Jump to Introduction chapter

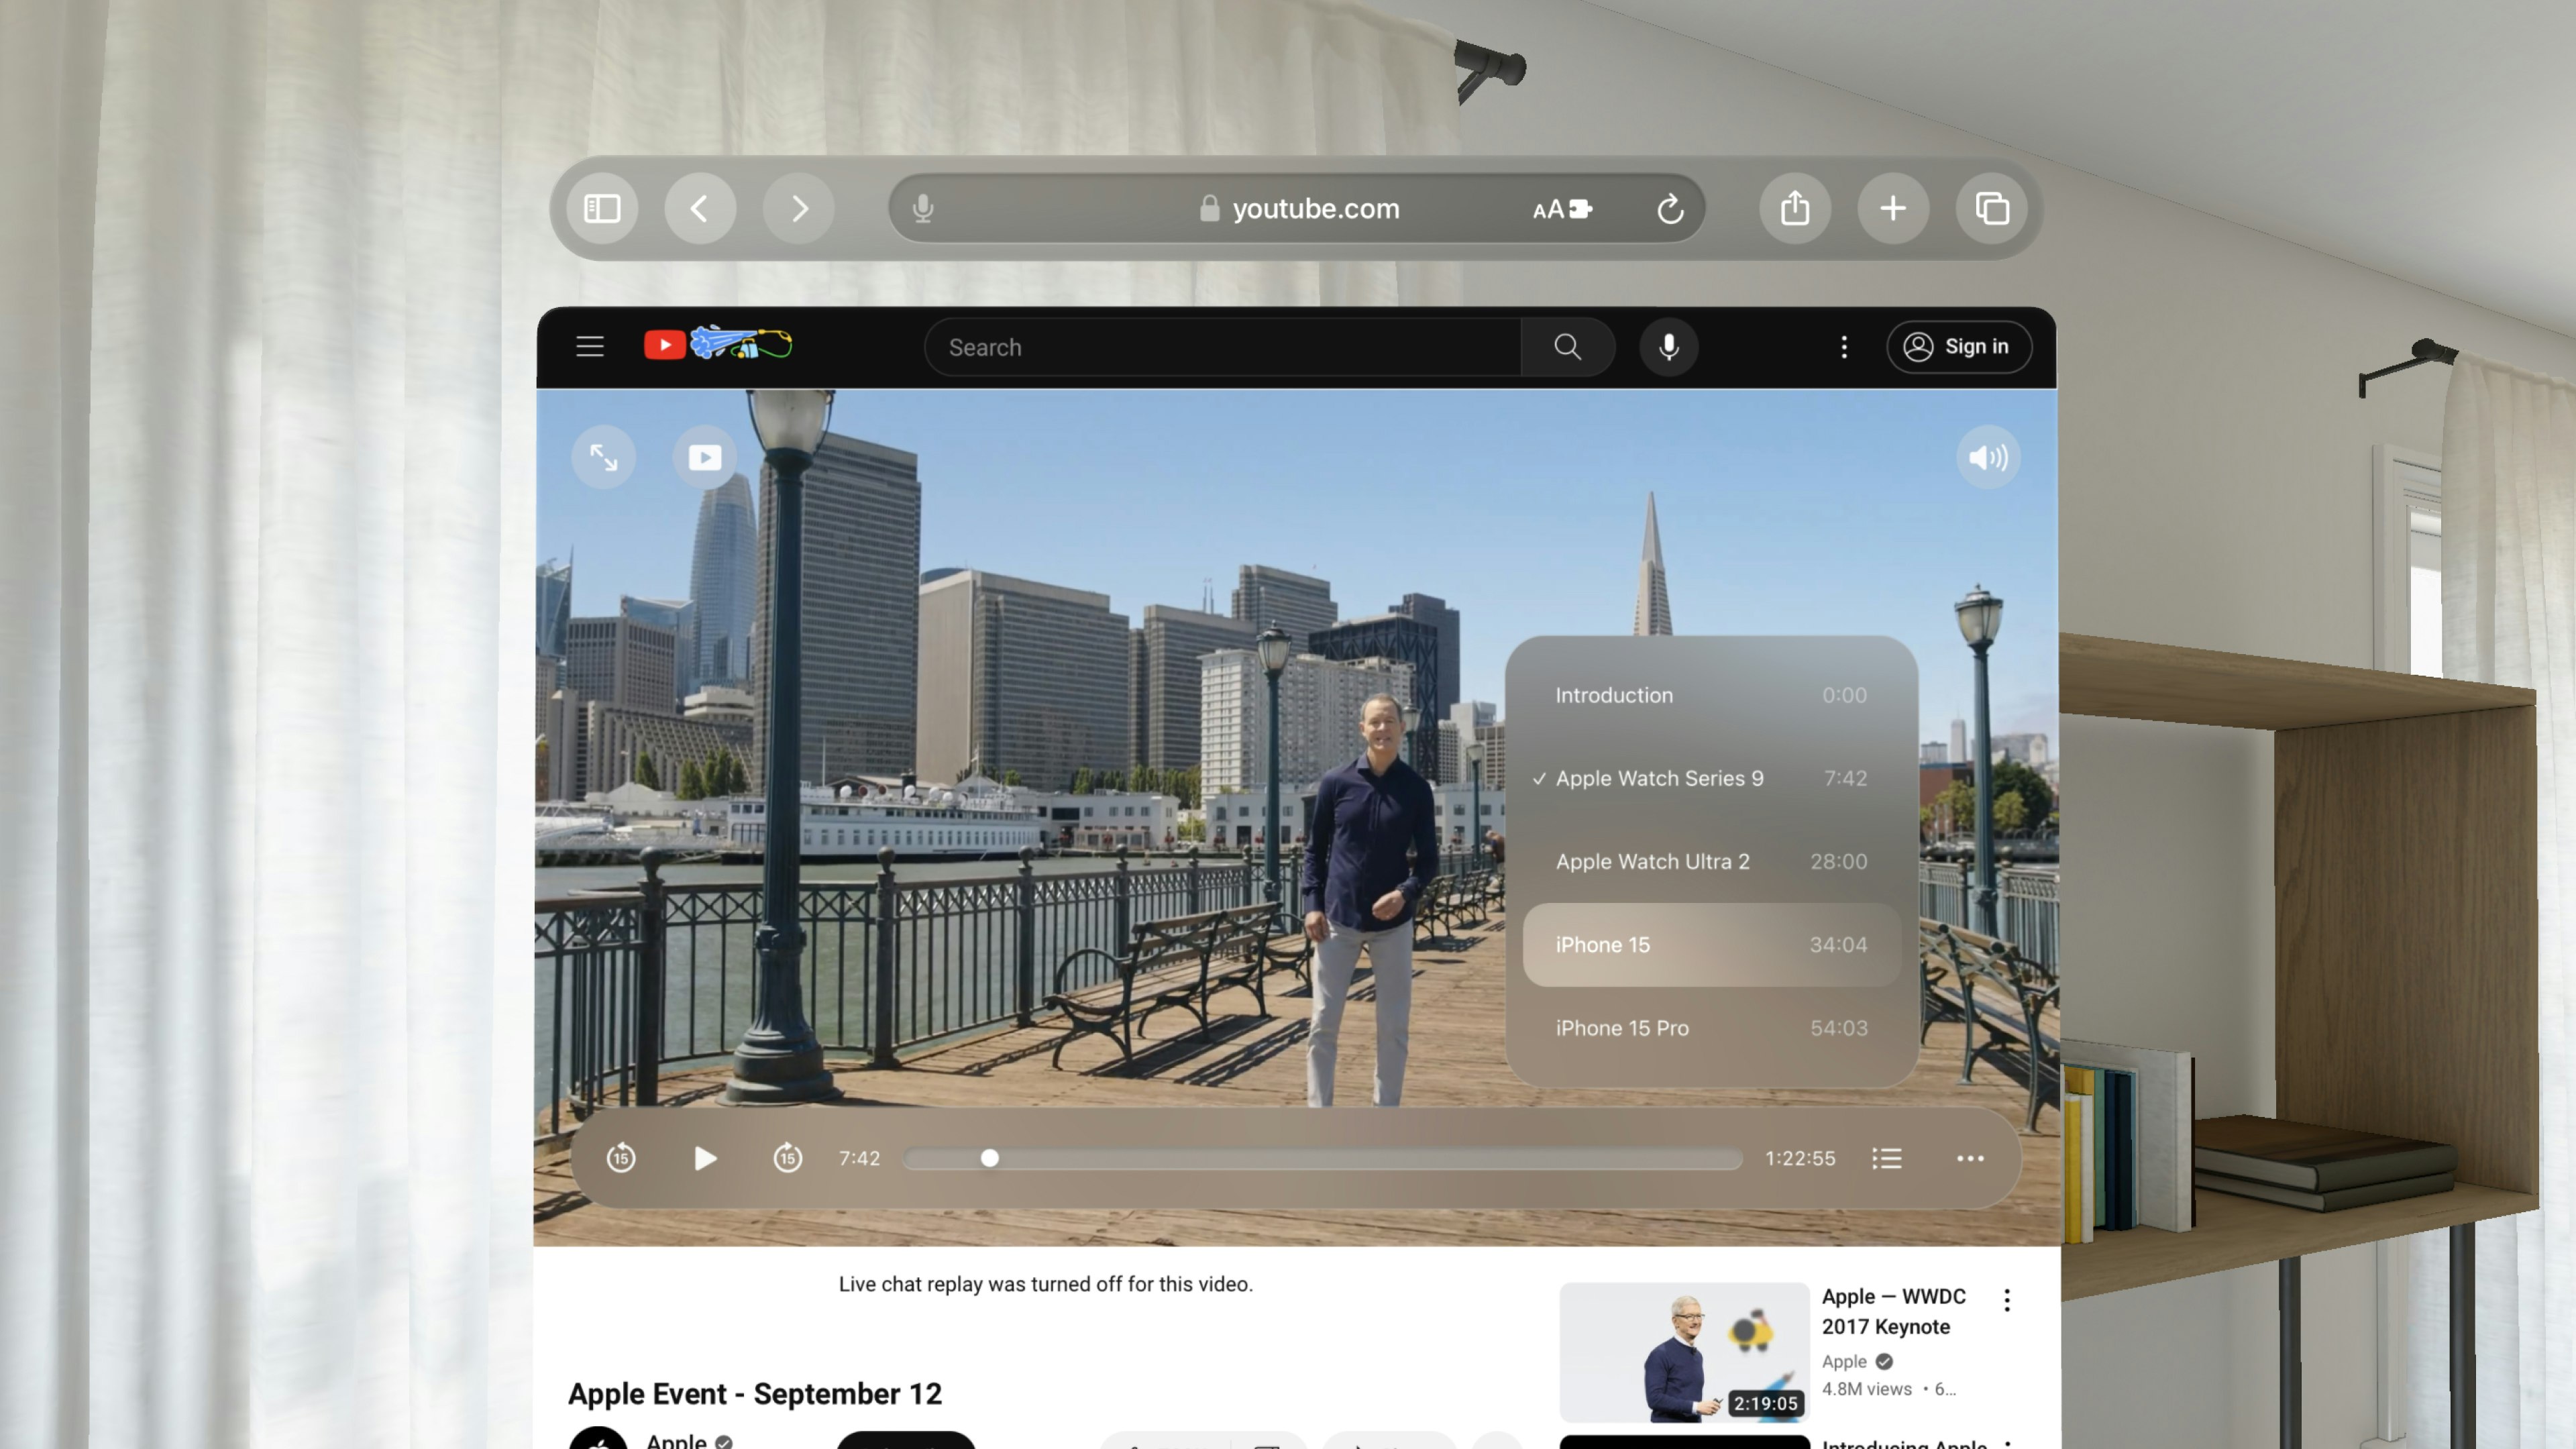1711,695
